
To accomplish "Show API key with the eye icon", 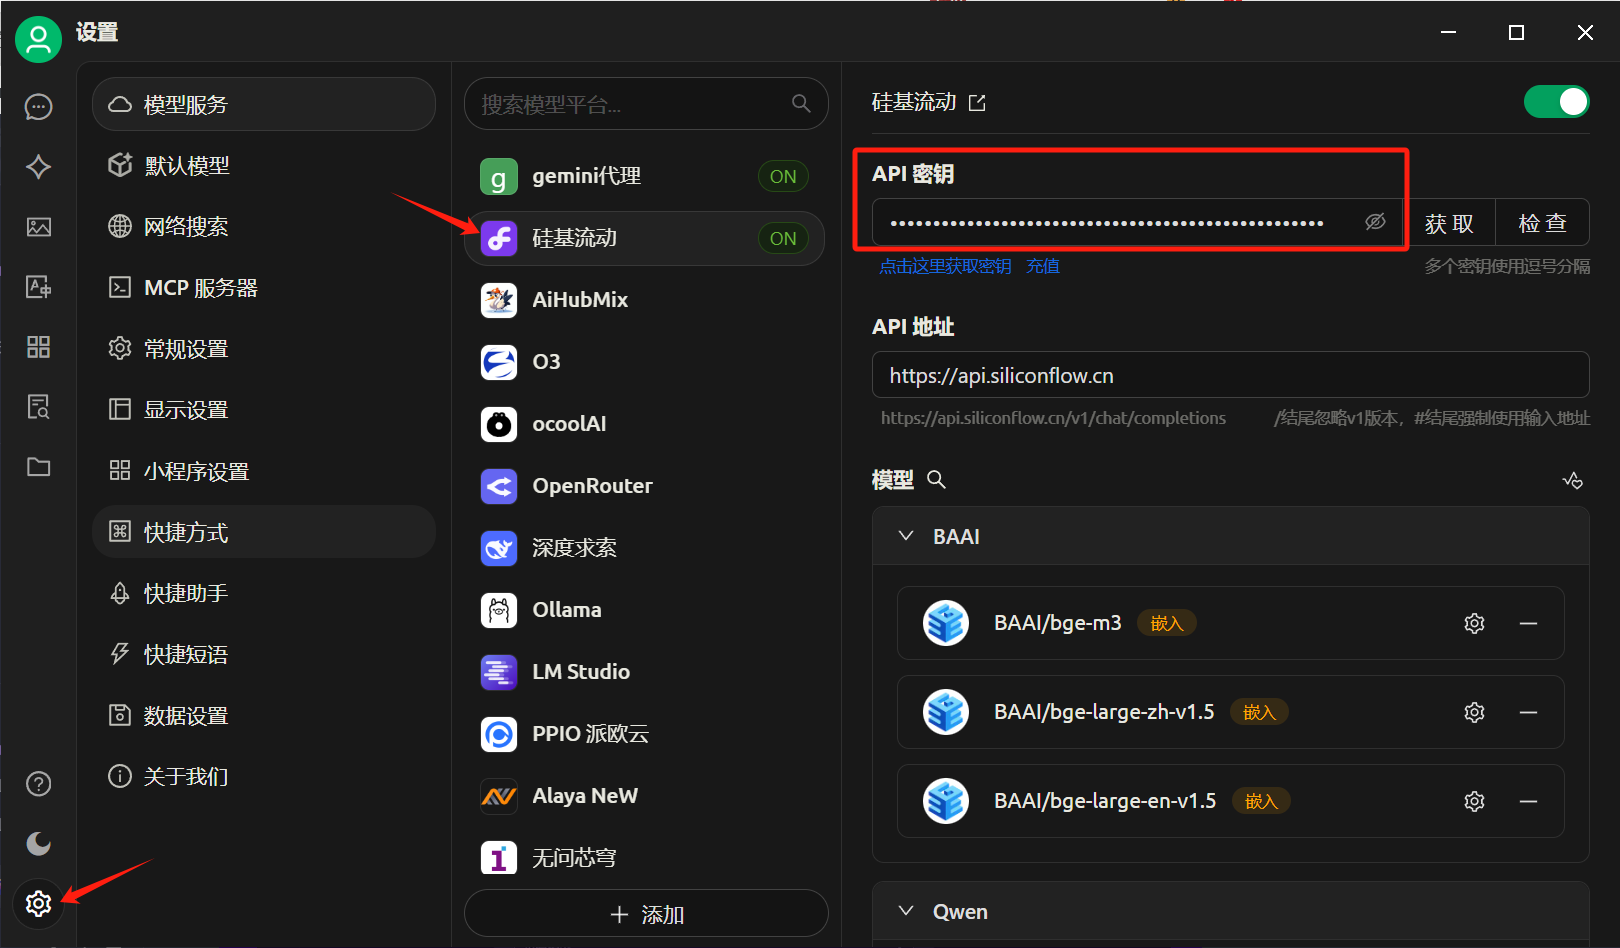I will pyautogui.click(x=1375, y=222).
